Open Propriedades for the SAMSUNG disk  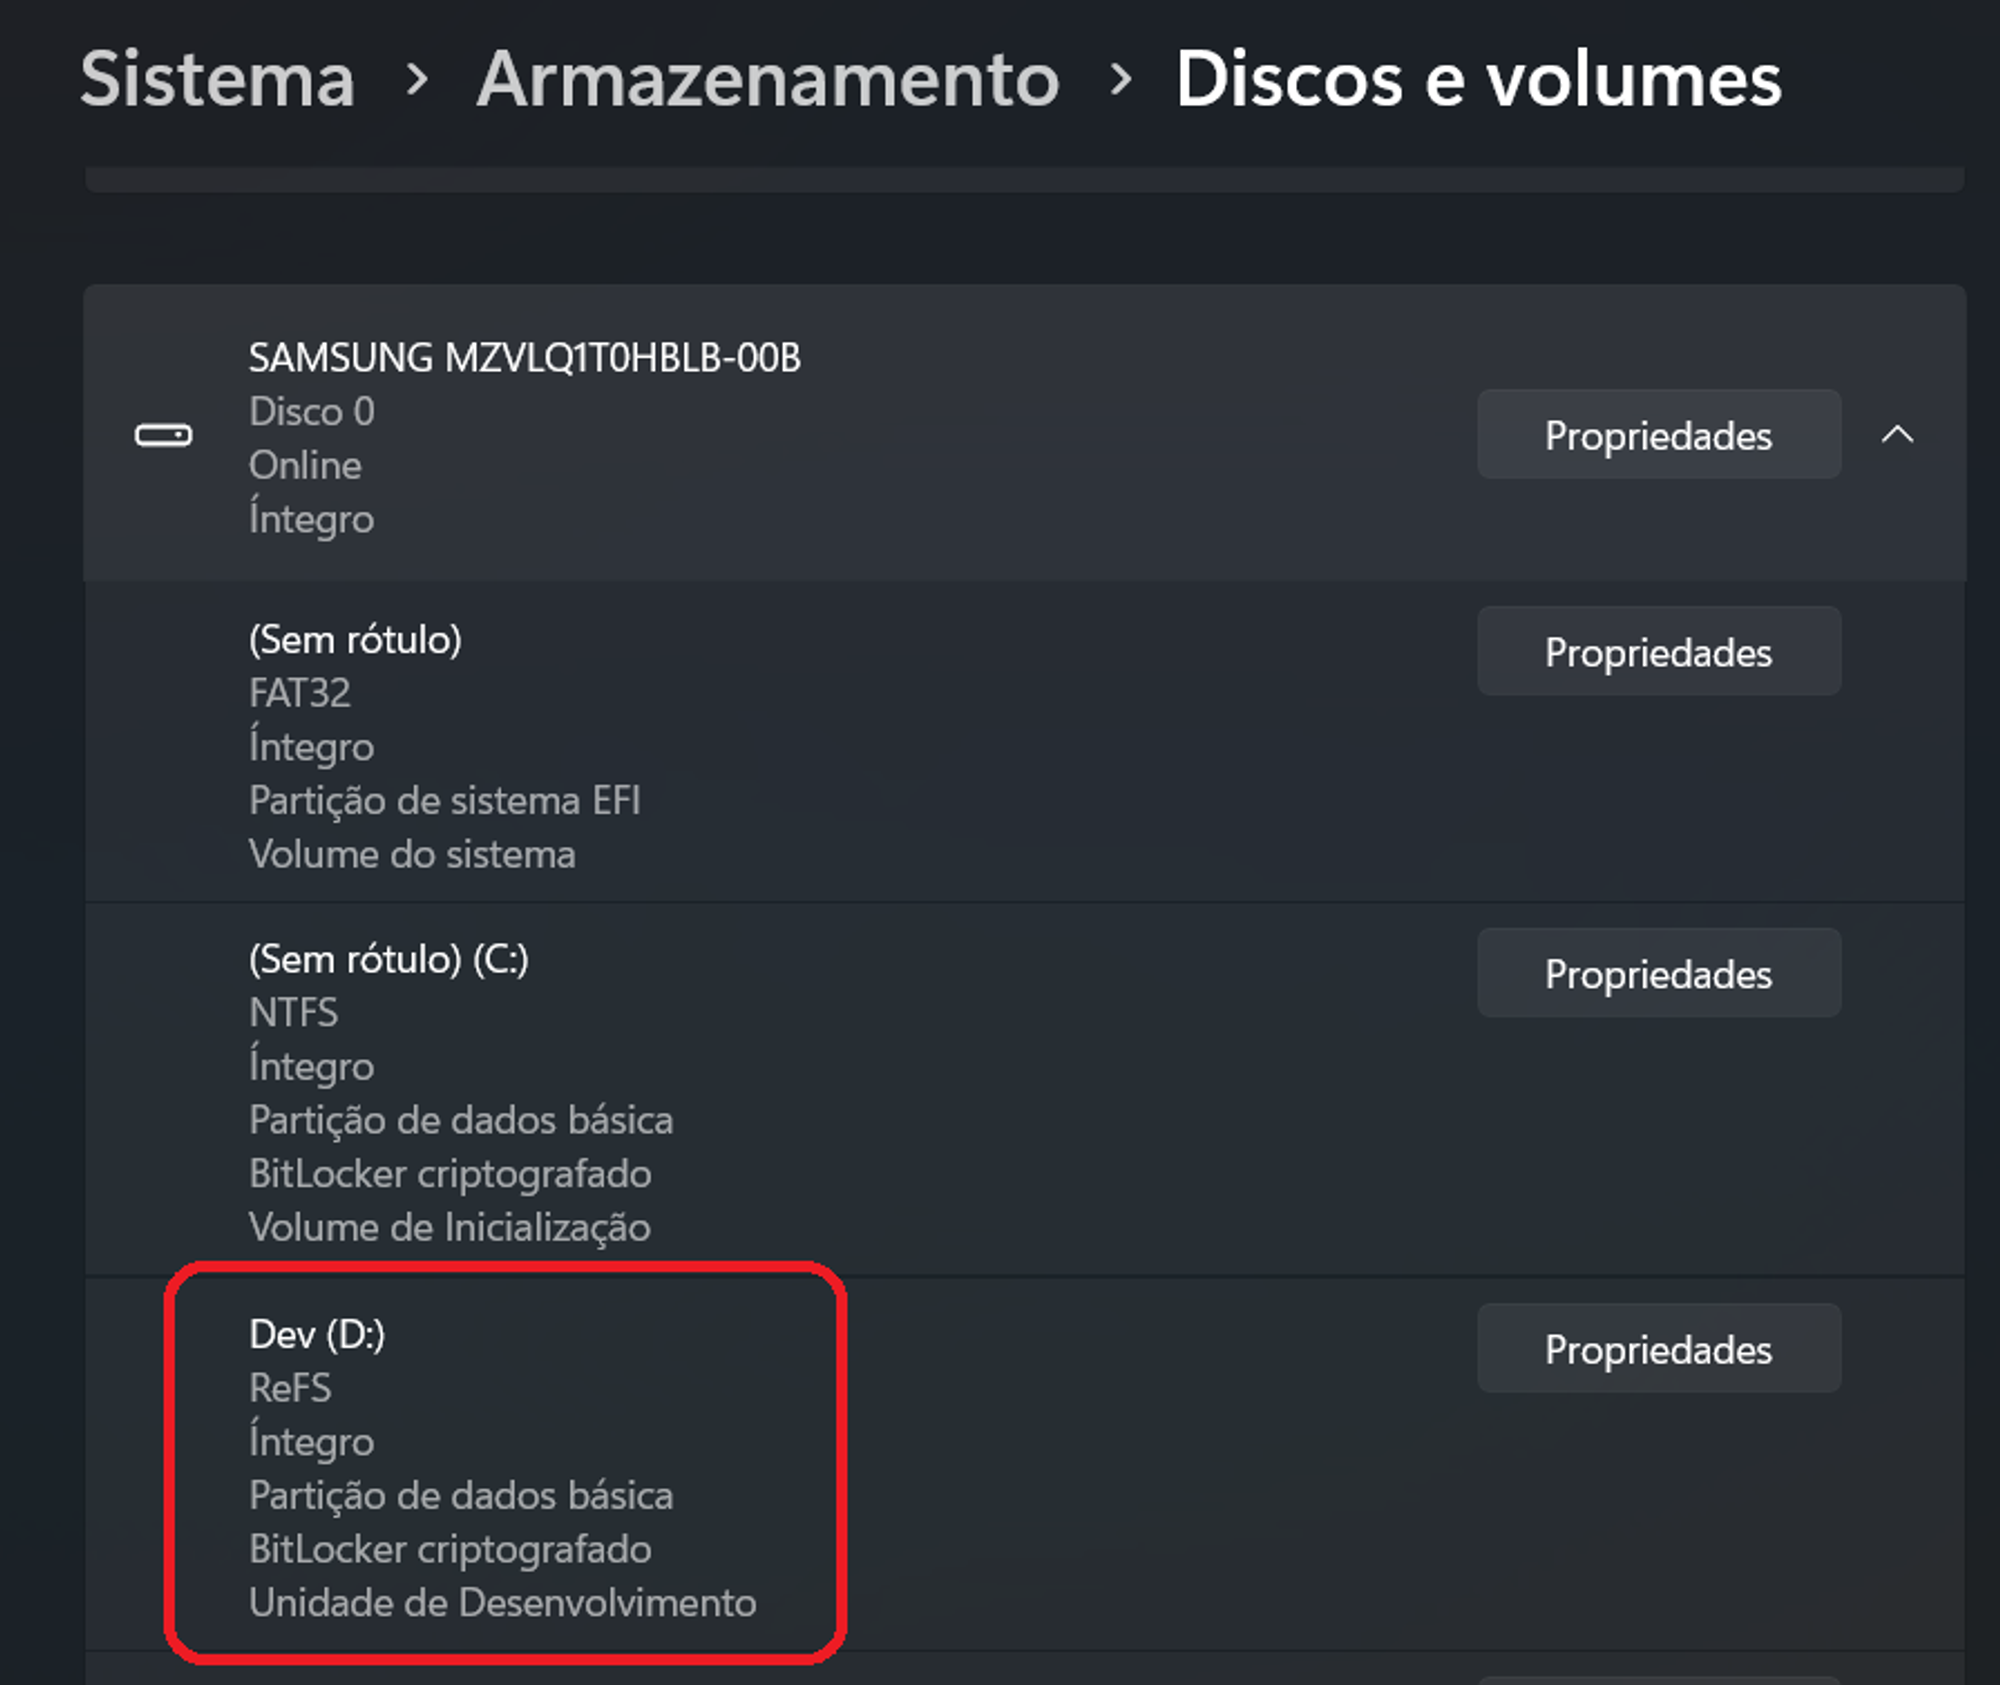click(x=1657, y=434)
